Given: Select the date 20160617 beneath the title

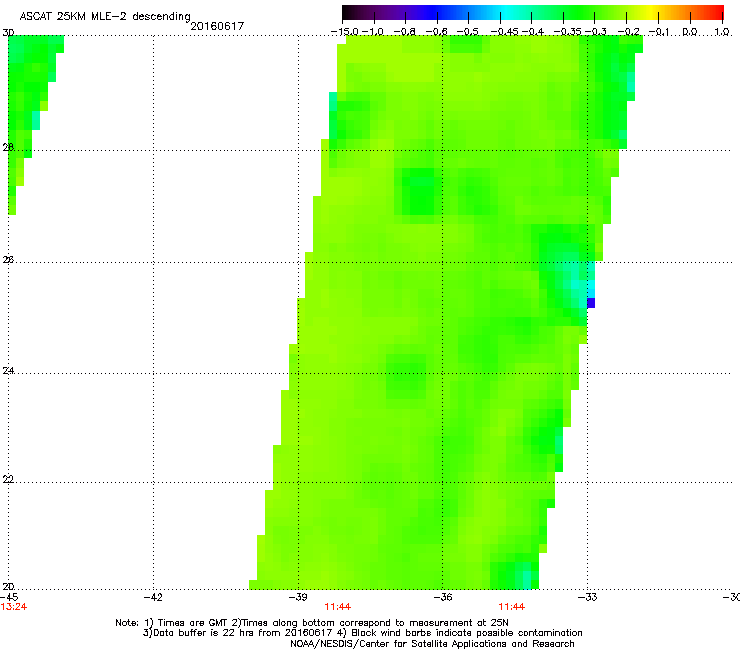Looking at the screenshot, I should pyautogui.click(x=217, y=26).
